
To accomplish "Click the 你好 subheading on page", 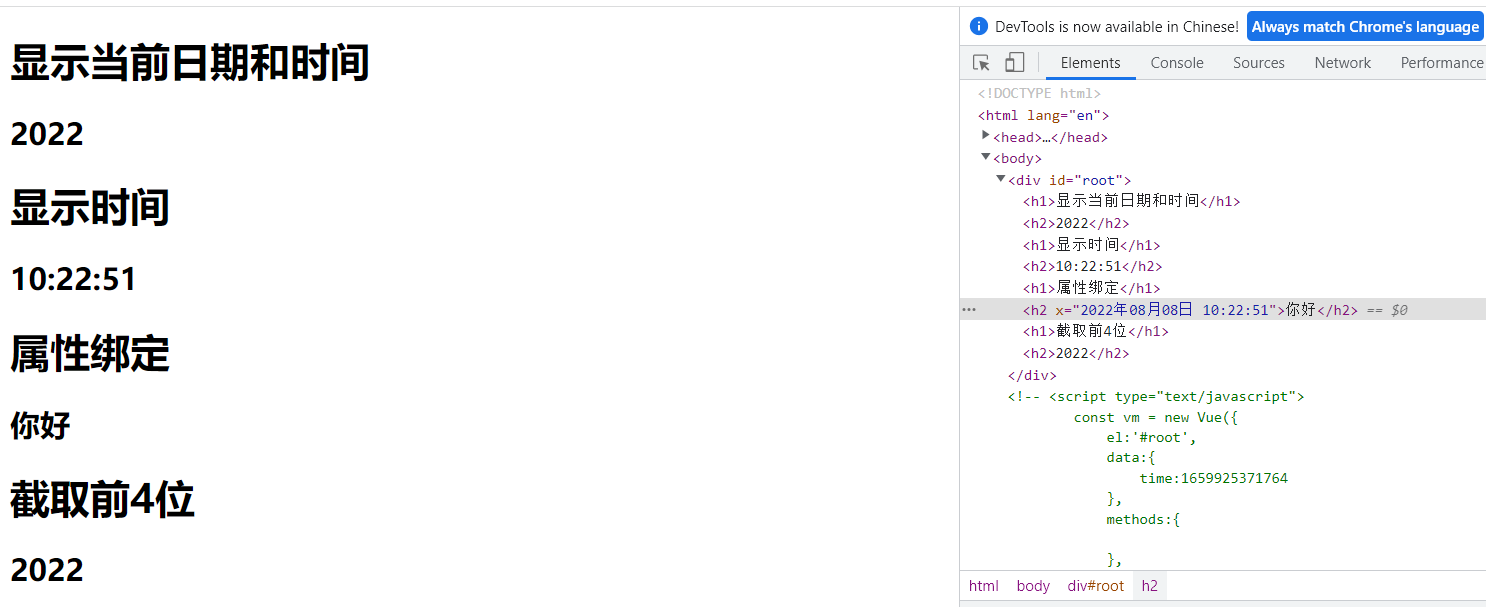I will coord(40,425).
